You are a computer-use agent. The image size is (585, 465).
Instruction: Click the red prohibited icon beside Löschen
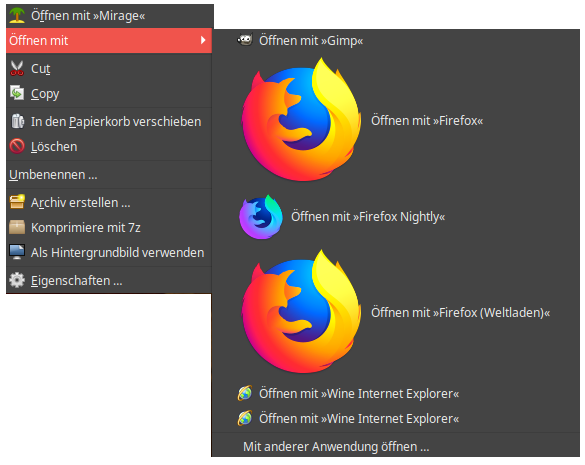17,146
